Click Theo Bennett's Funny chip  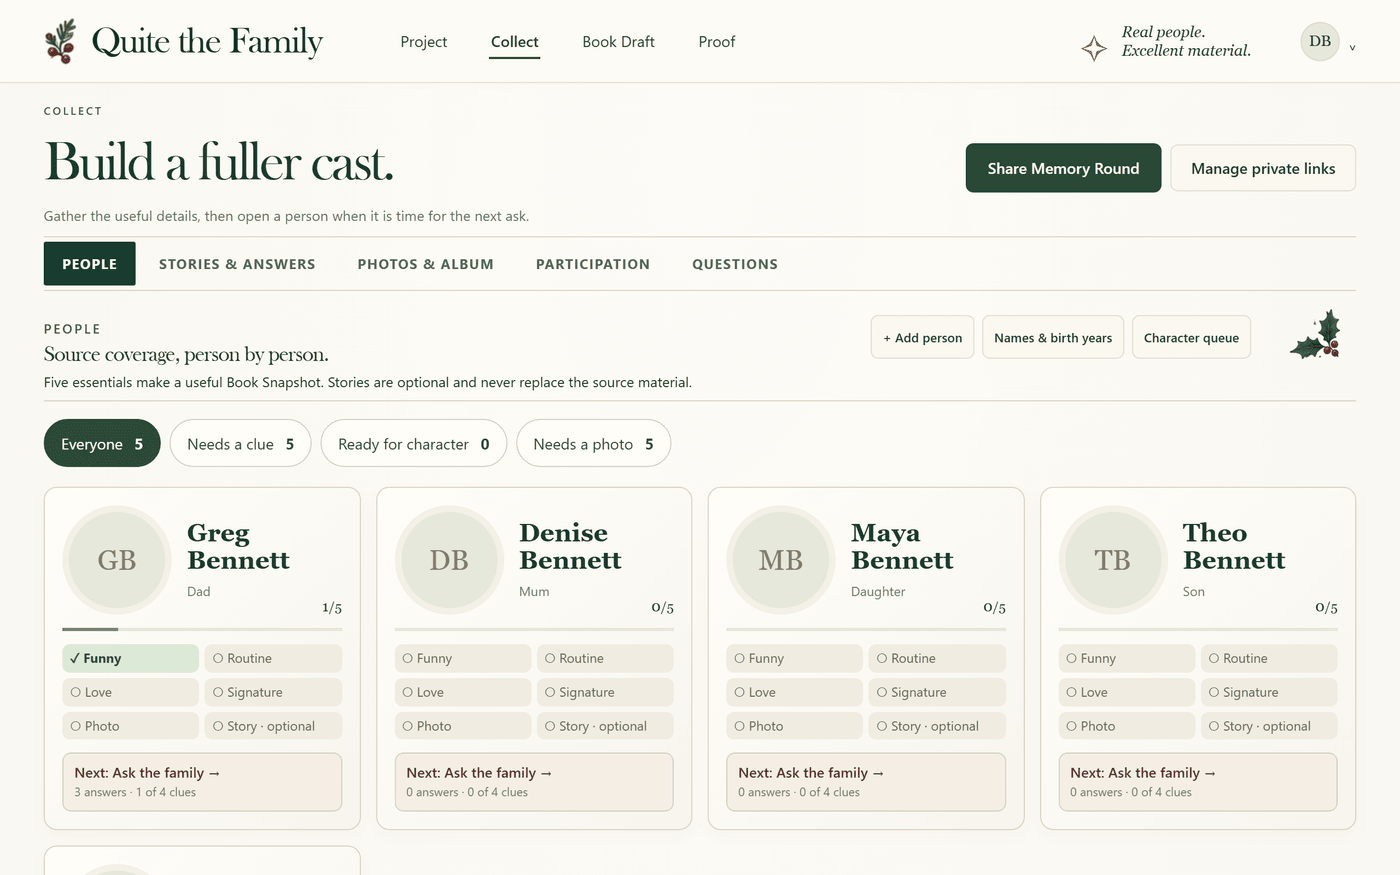(x=1127, y=658)
